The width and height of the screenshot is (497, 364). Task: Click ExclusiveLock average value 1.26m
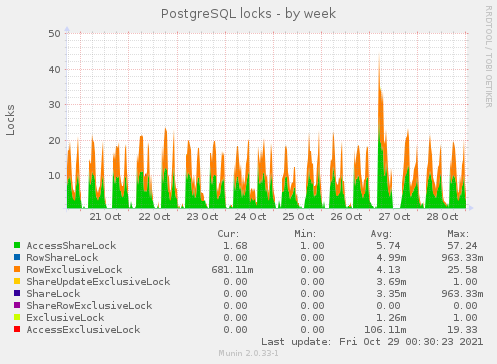pyautogui.click(x=391, y=318)
